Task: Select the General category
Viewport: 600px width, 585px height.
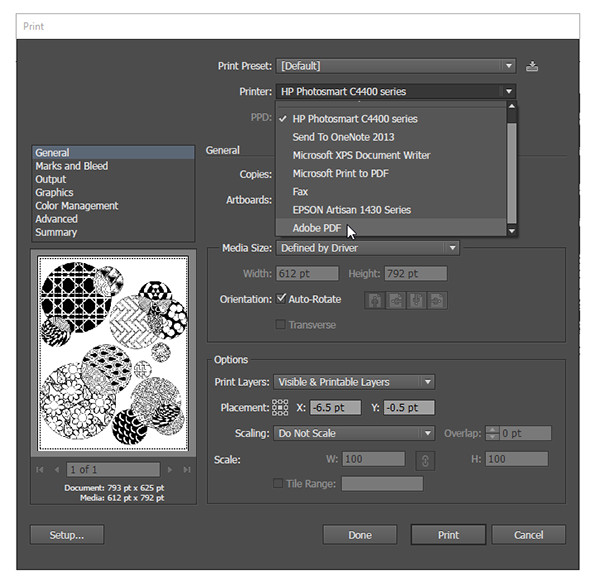Action: (113, 153)
